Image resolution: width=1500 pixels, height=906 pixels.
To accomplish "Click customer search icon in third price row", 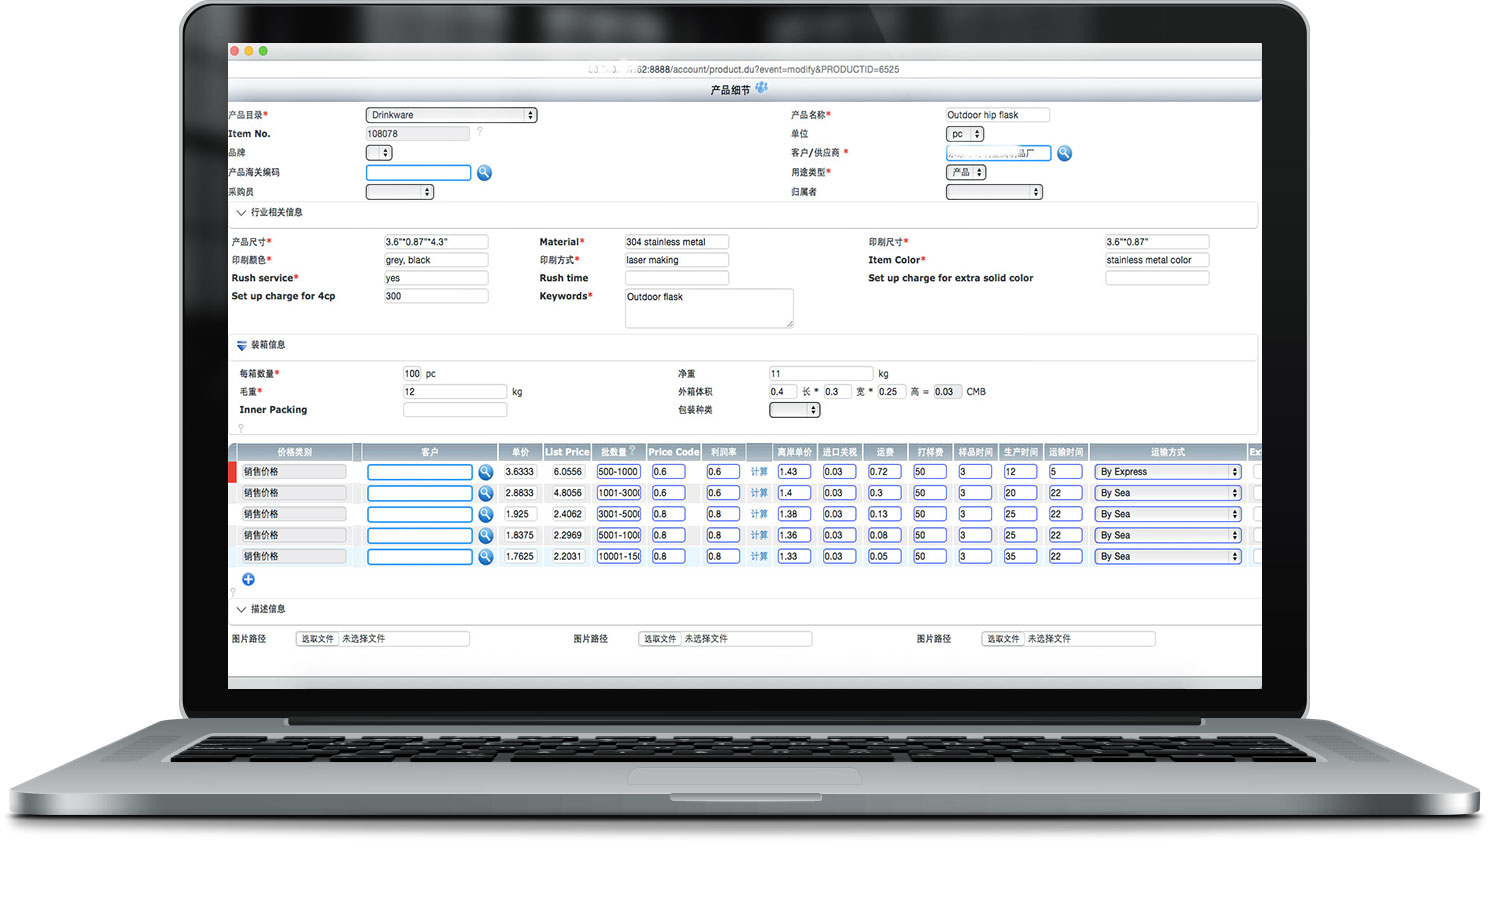I will 485,514.
